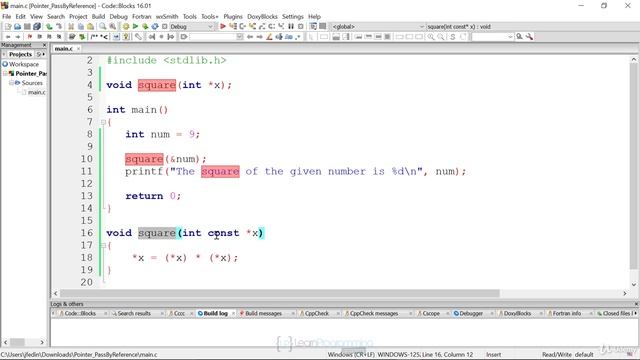
Task: Build the project with the gear icon
Action: click(x=126, y=27)
